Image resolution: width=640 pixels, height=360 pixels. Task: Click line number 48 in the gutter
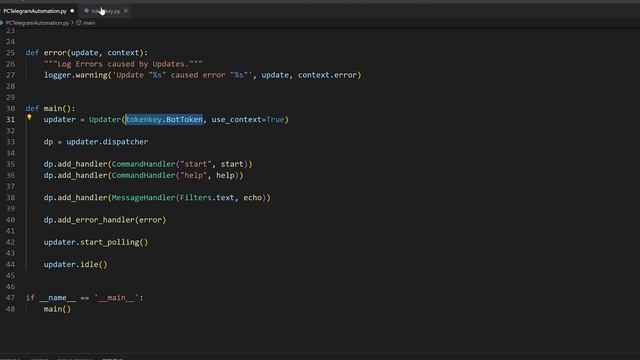pyautogui.click(x=10, y=309)
